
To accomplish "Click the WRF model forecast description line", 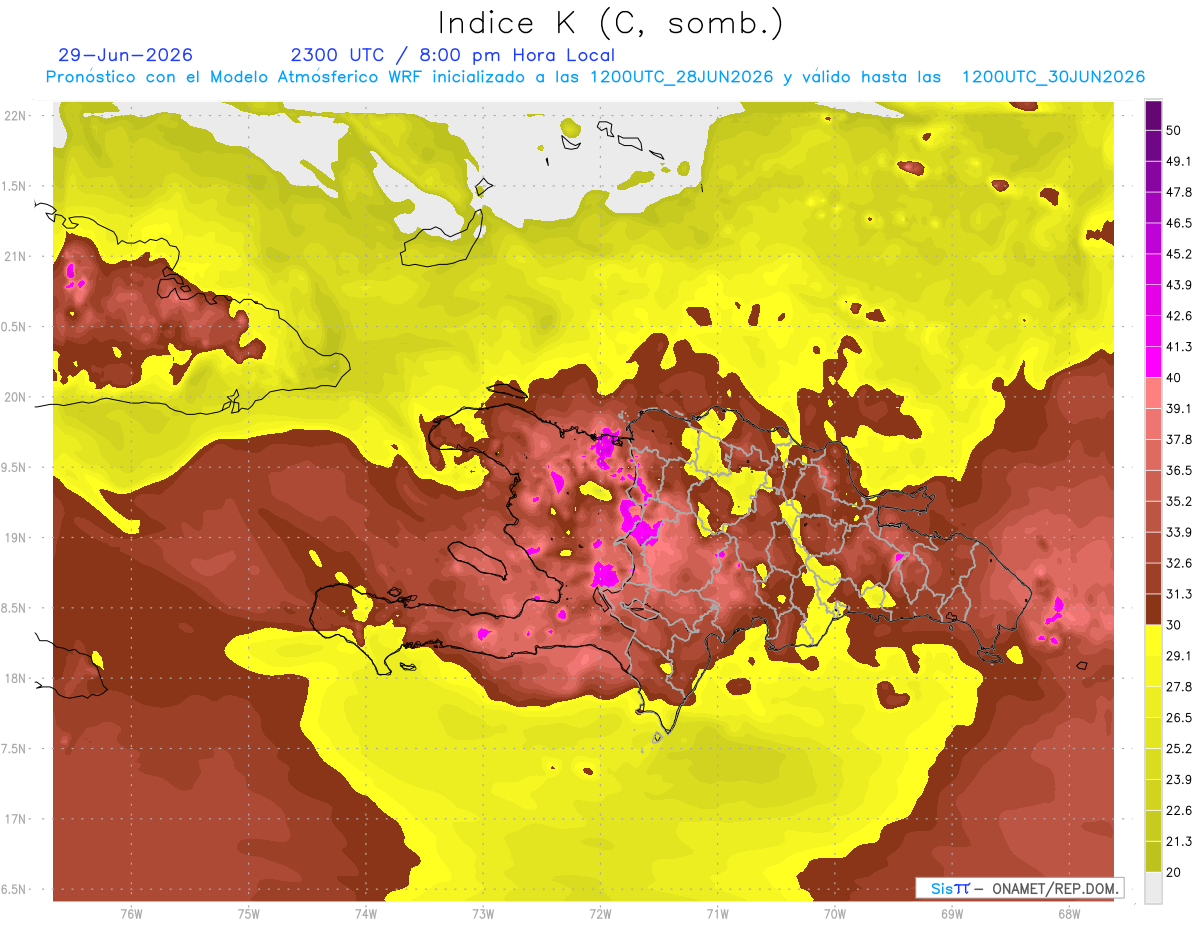I will [595, 77].
